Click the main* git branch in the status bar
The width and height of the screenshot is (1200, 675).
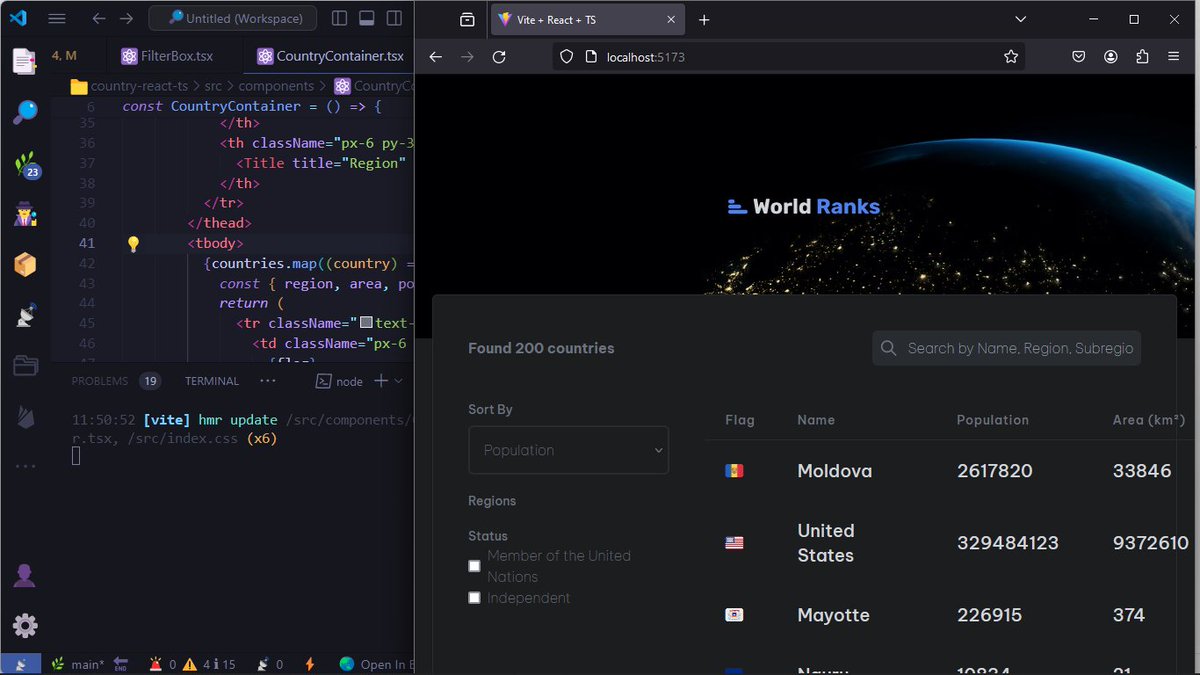pos(77,664)
